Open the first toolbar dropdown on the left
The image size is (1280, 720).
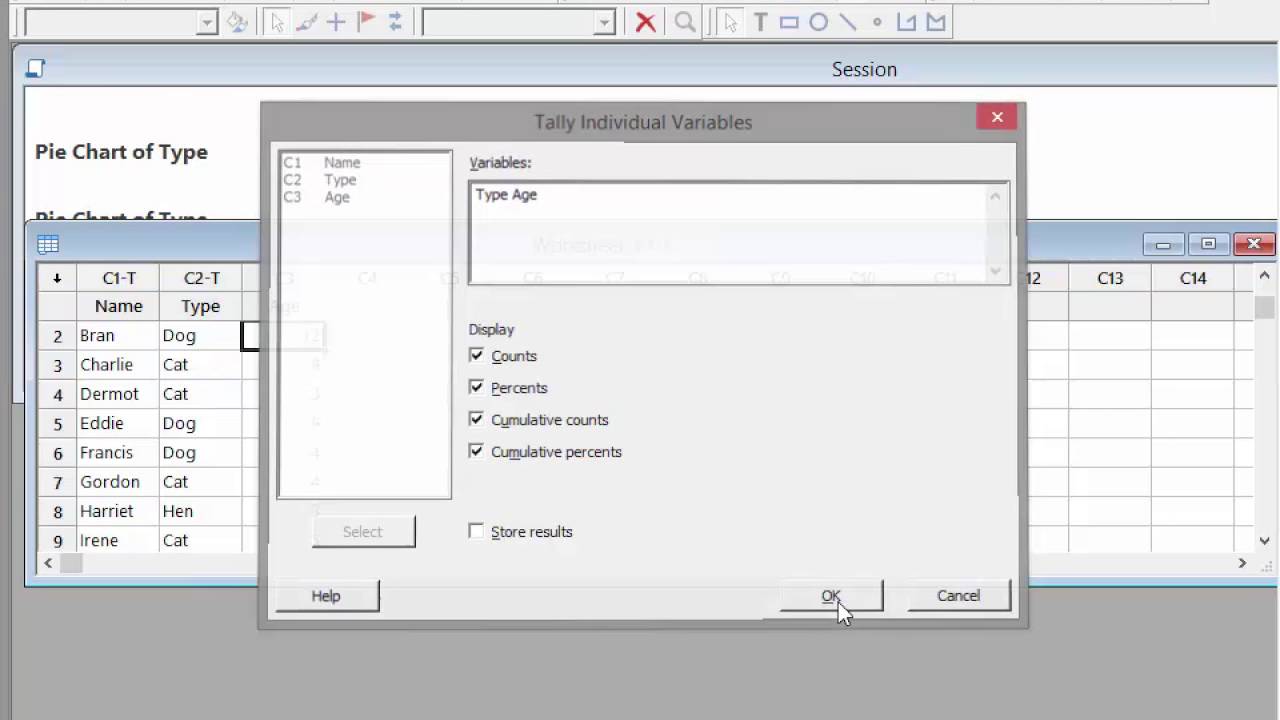point(206,22)
